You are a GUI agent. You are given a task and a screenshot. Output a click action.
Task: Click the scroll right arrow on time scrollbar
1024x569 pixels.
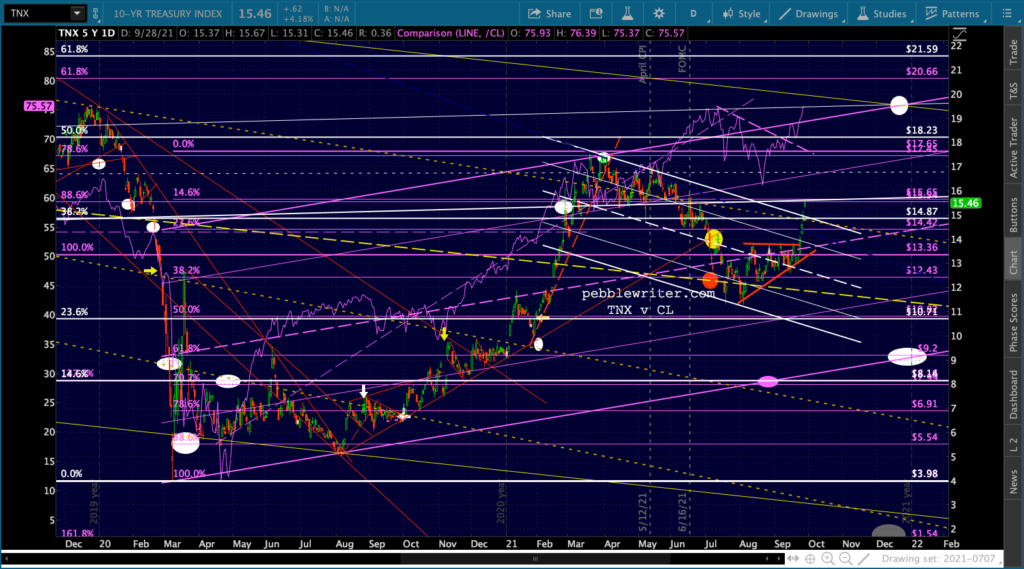coord(777,559)
